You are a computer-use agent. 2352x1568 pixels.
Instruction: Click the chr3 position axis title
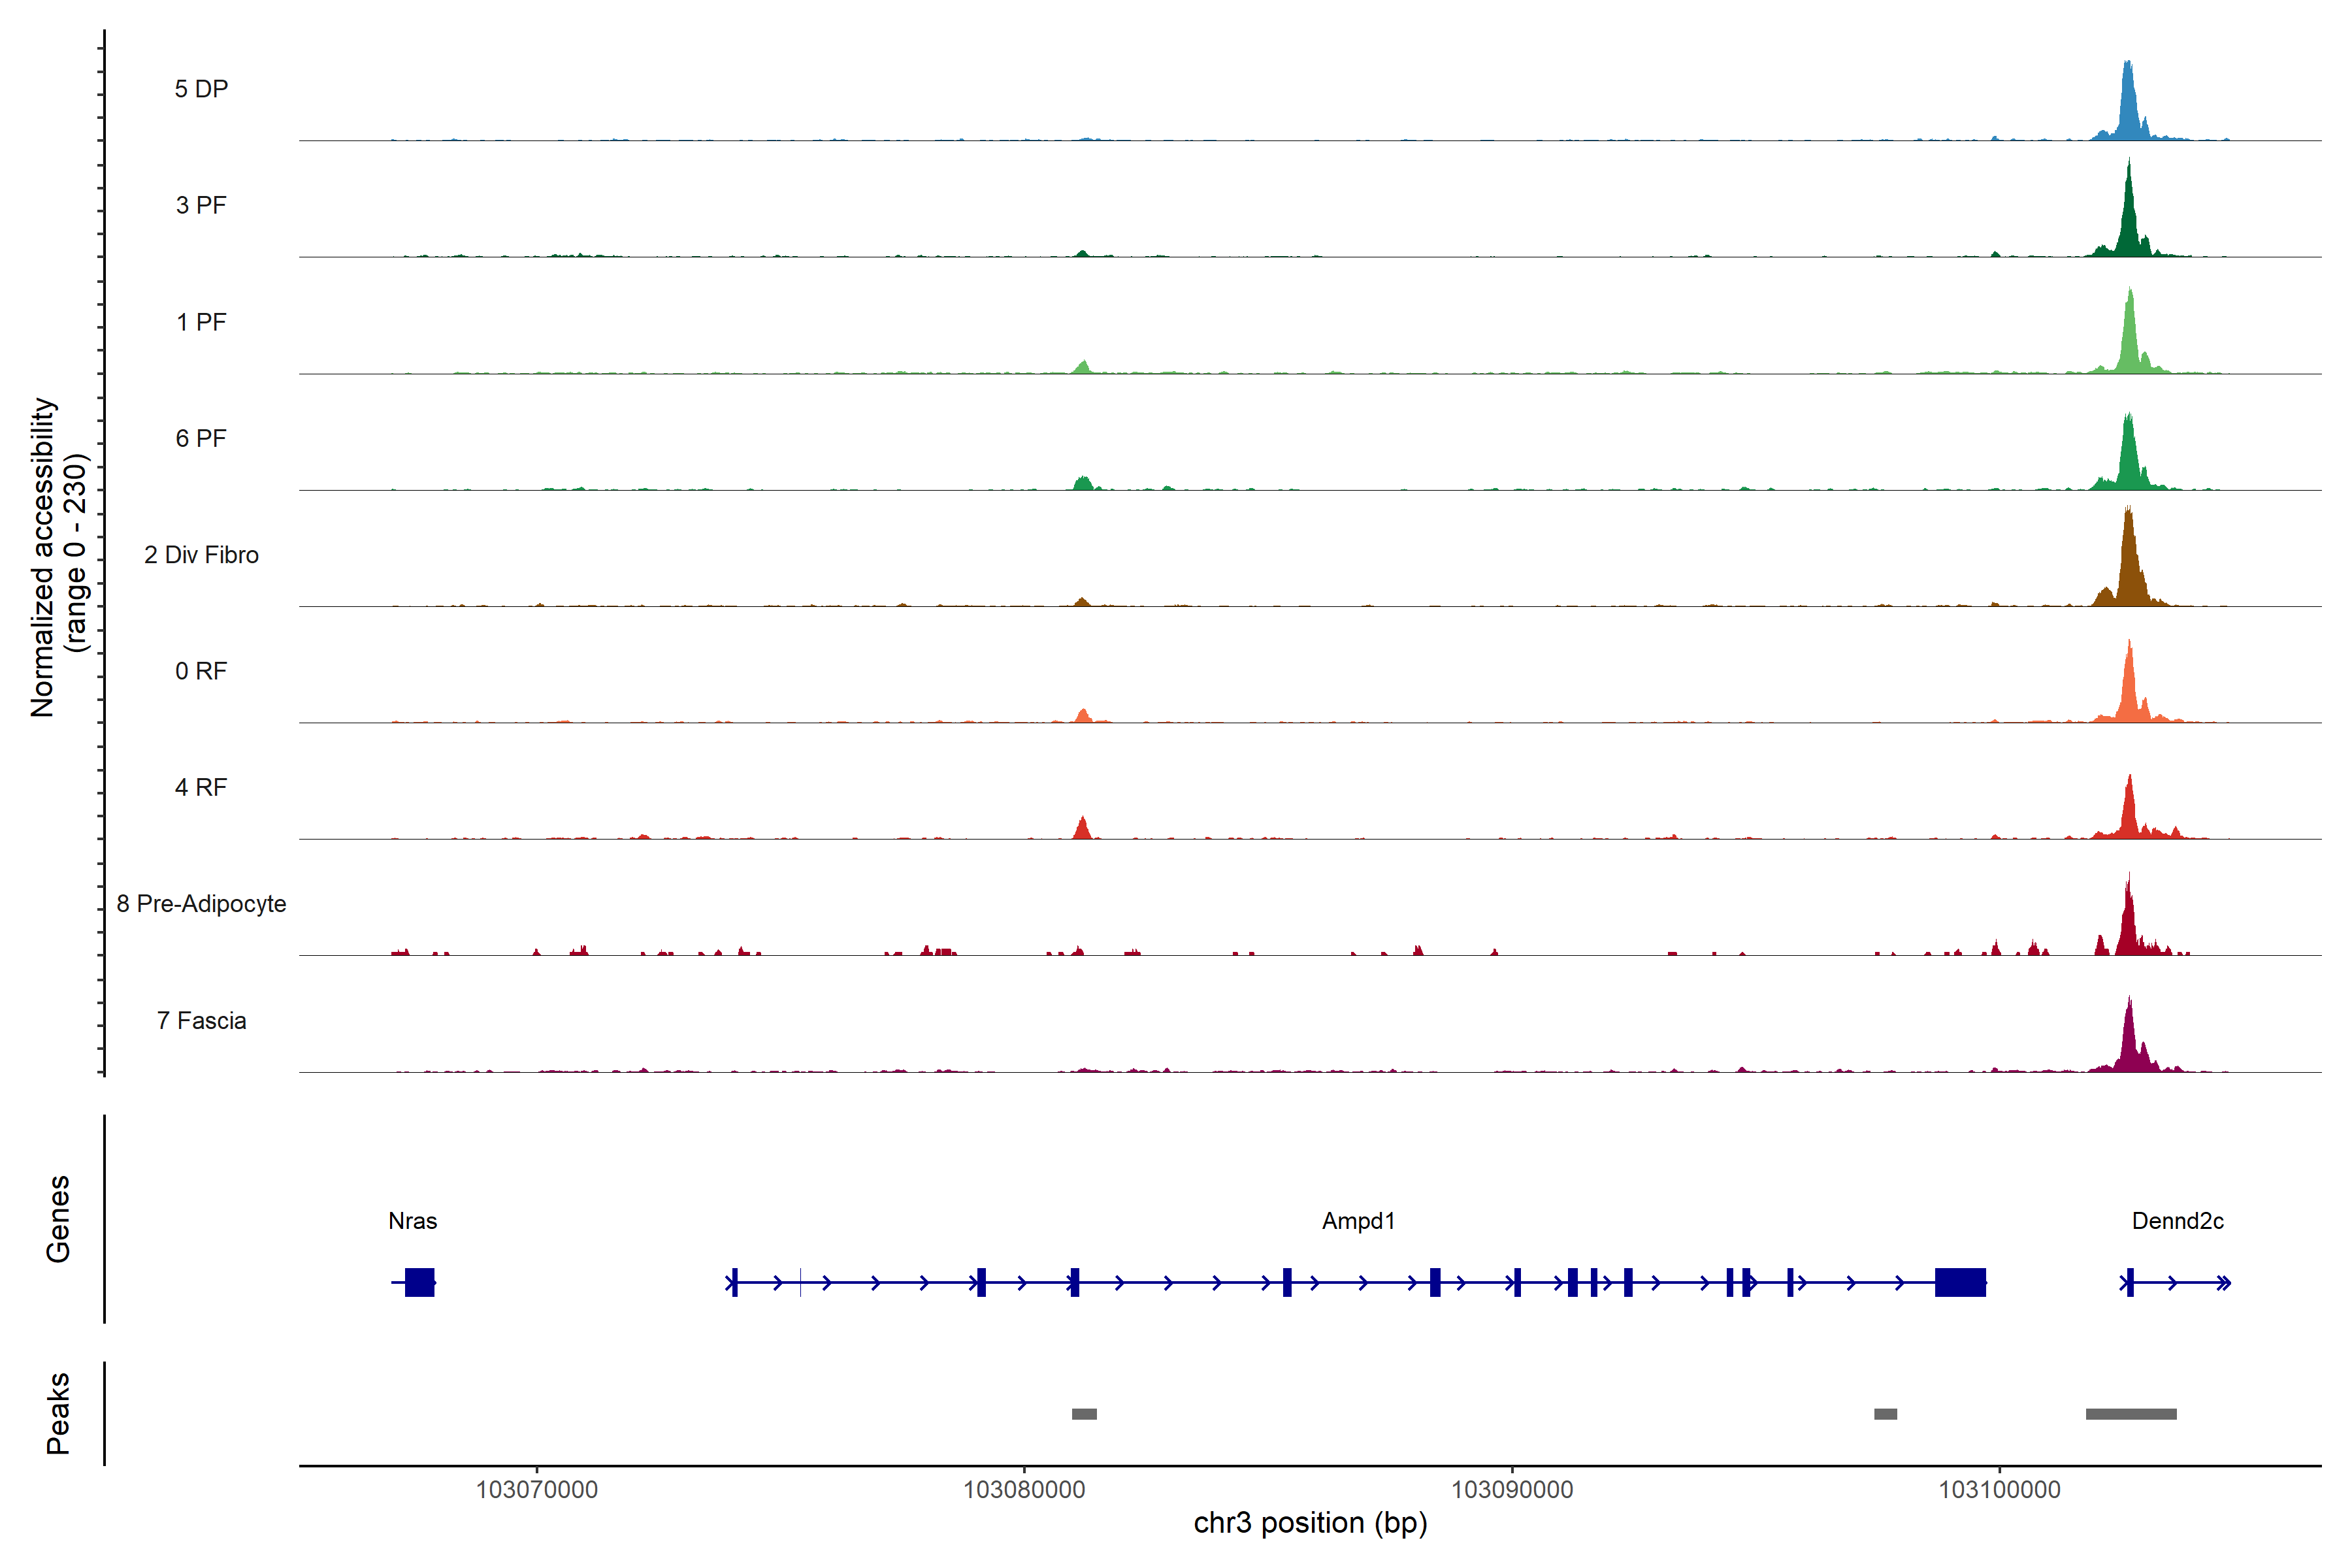tap(1310, 1523)
